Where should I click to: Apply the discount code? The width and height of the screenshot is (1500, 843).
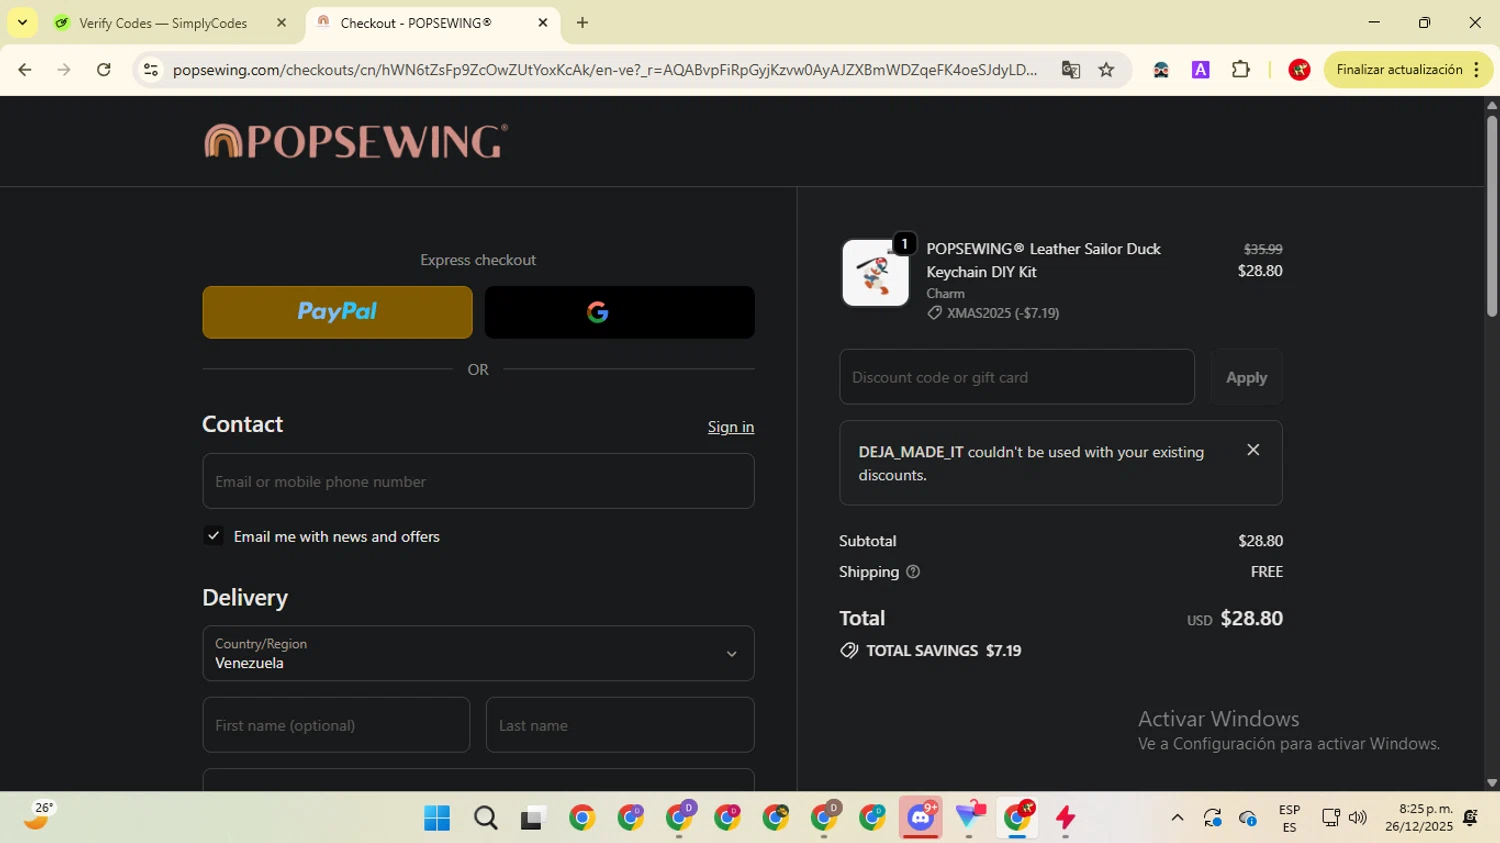pos(1246,377)
